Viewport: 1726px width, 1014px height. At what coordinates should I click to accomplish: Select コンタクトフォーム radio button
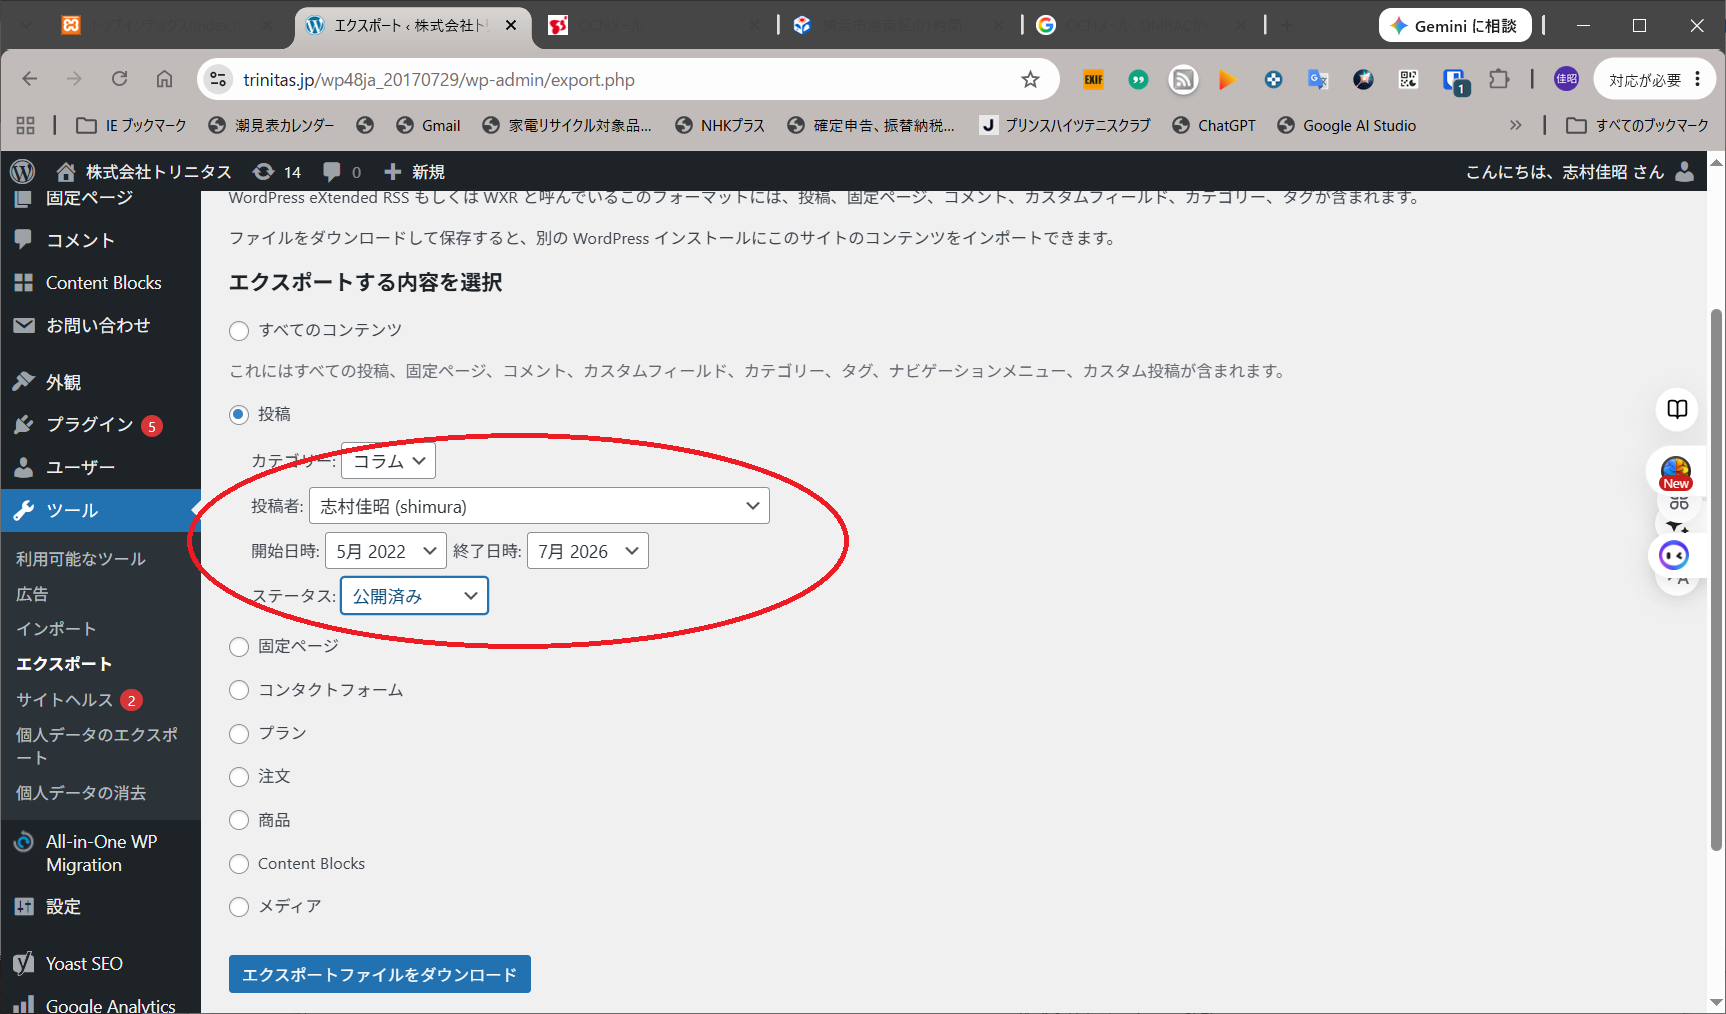point(239,690)
